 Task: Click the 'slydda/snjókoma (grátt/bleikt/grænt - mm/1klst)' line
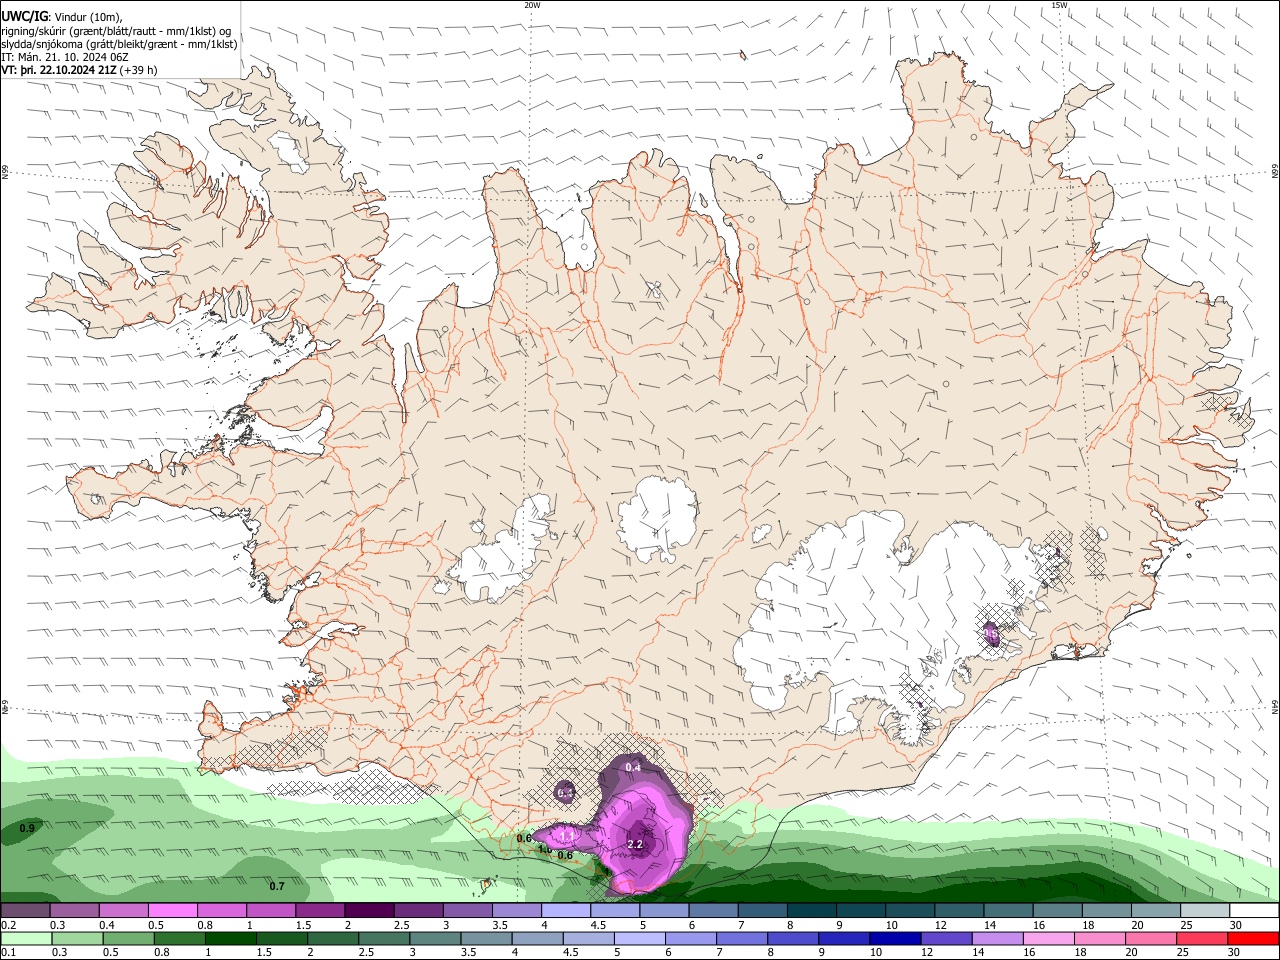[119, 44]
